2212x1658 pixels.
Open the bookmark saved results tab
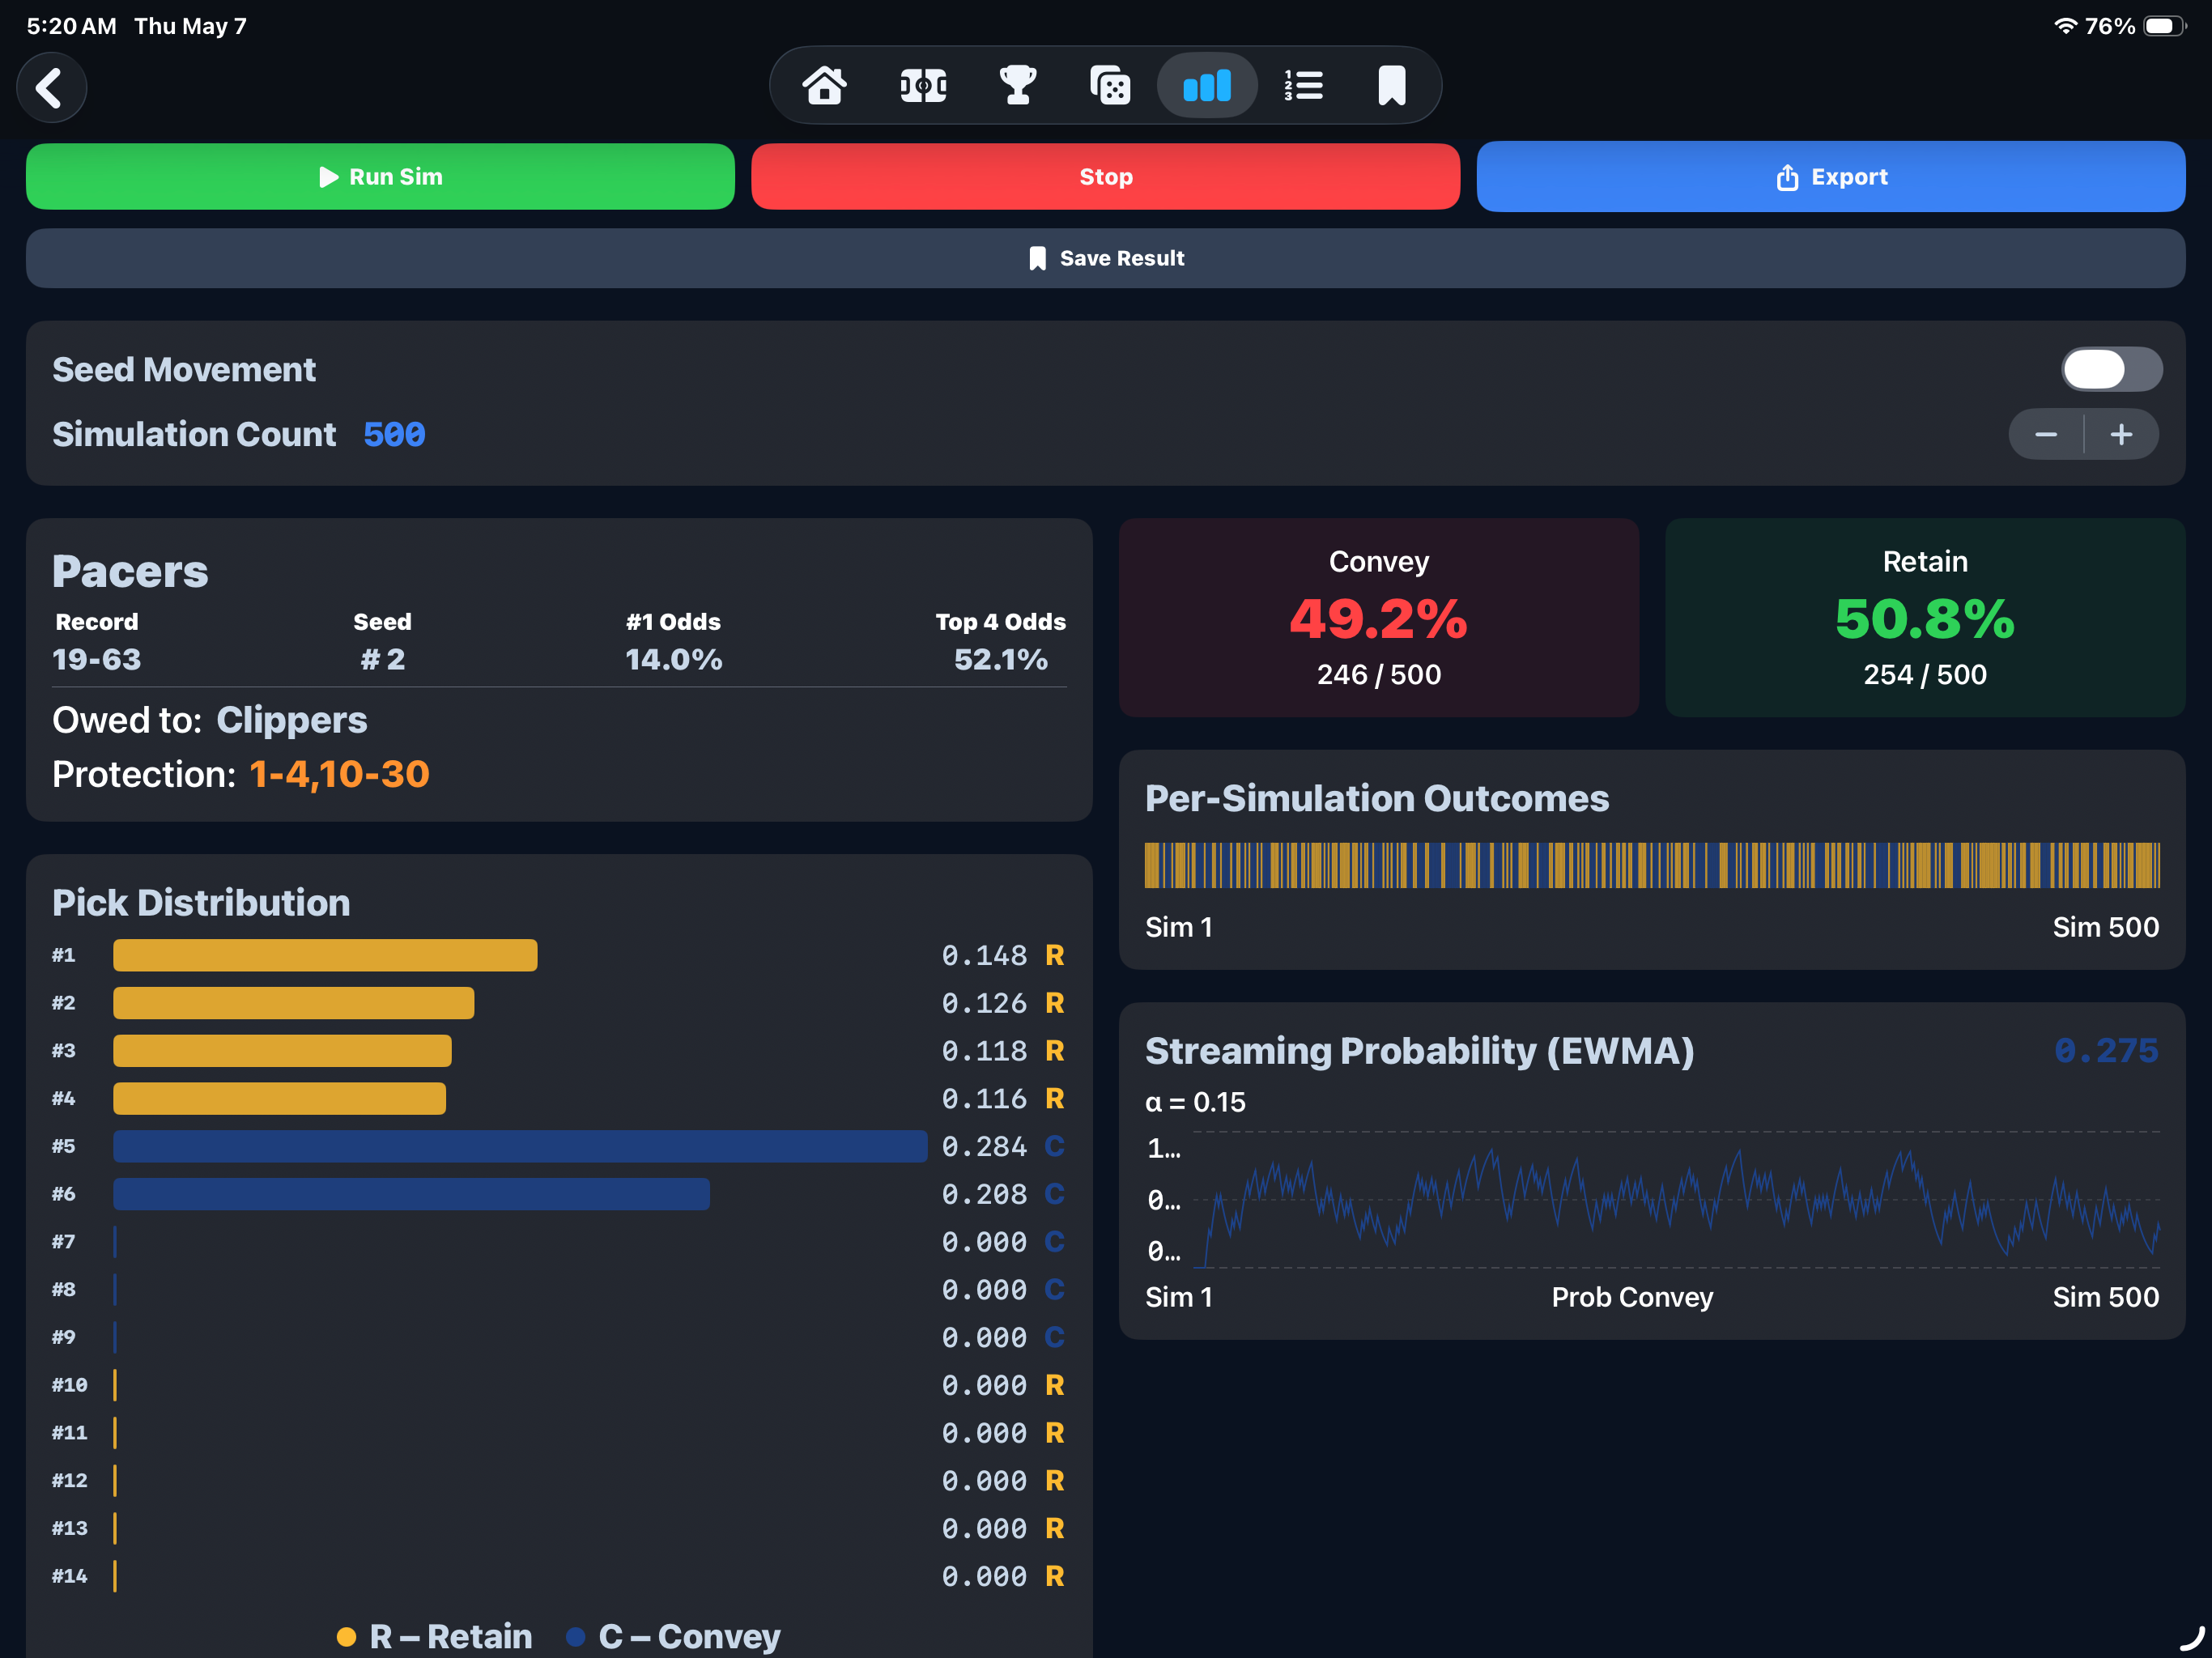(1392, 86)
